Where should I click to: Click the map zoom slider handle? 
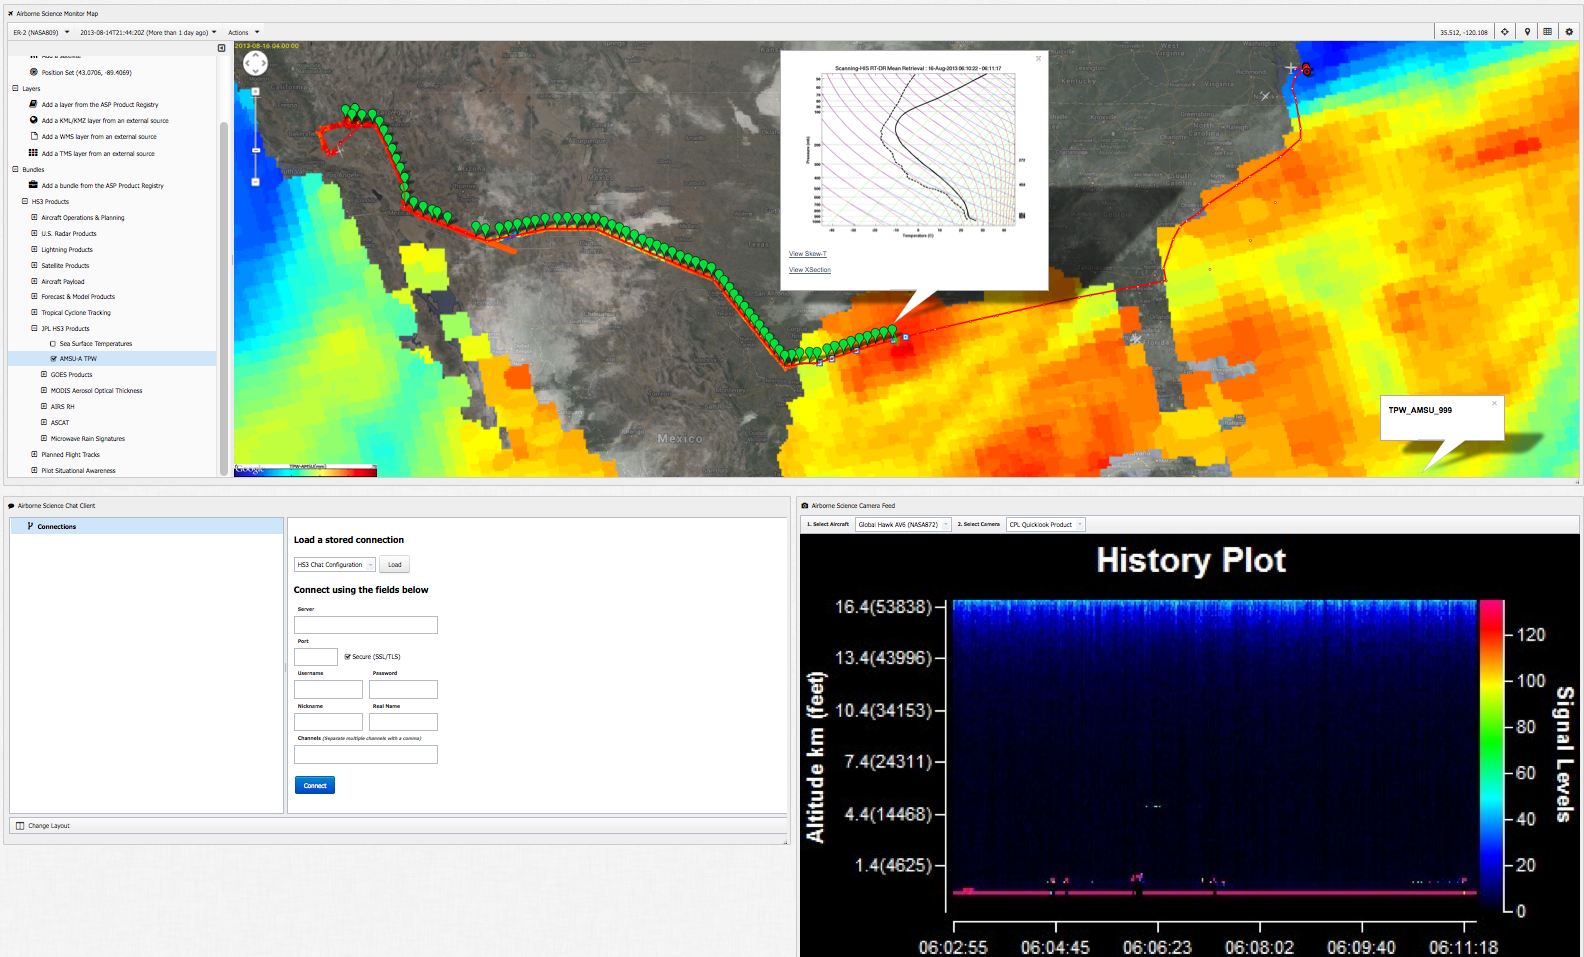pyautogui.click(x=256, y=150)
